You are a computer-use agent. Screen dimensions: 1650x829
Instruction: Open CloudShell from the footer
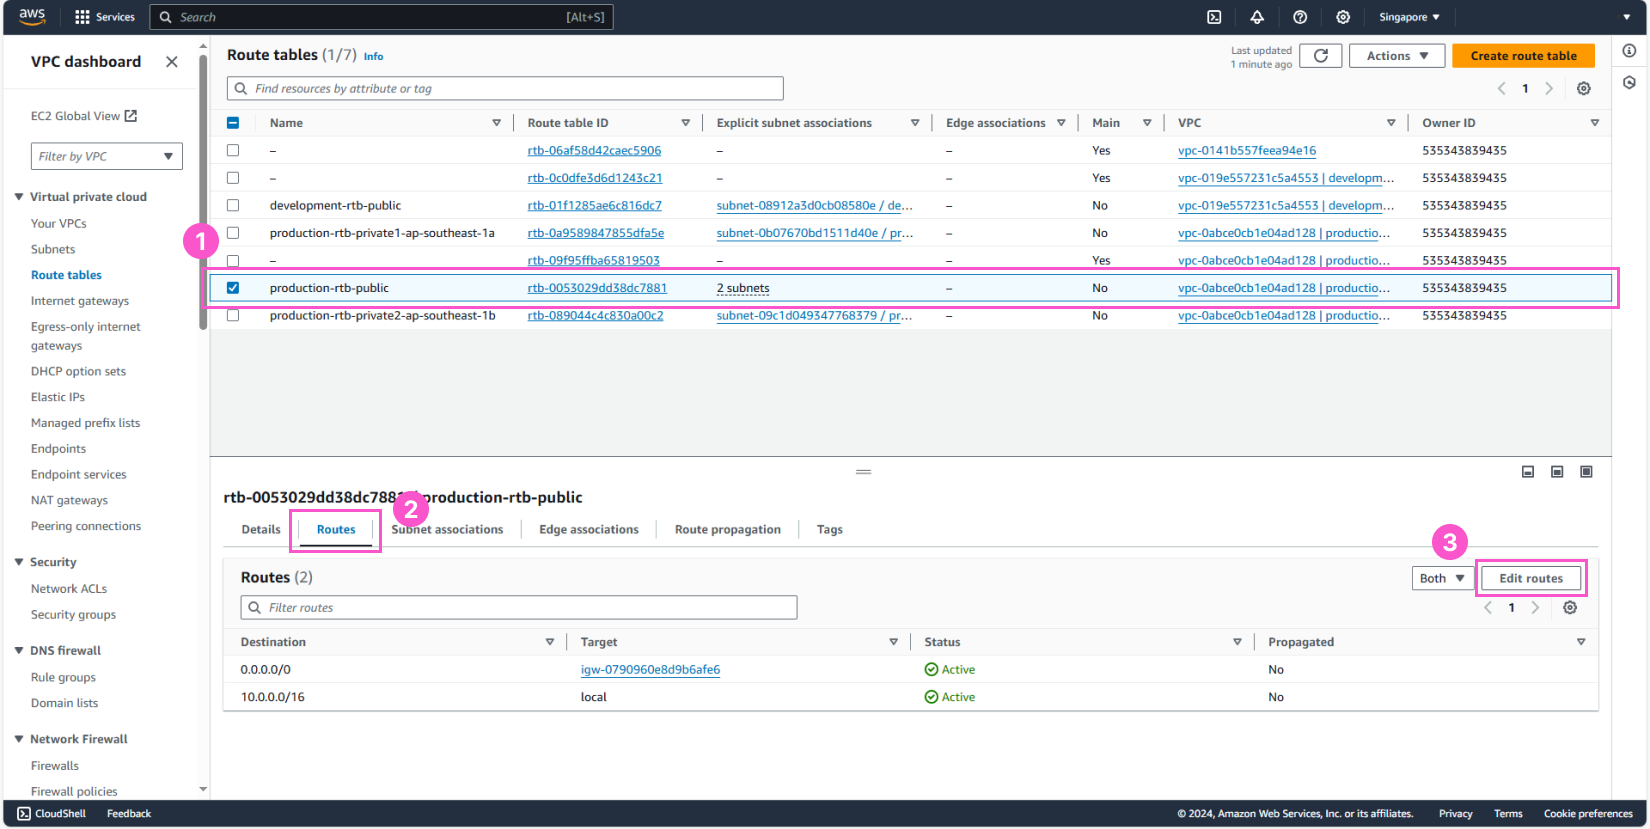click(x=52, y=814)
